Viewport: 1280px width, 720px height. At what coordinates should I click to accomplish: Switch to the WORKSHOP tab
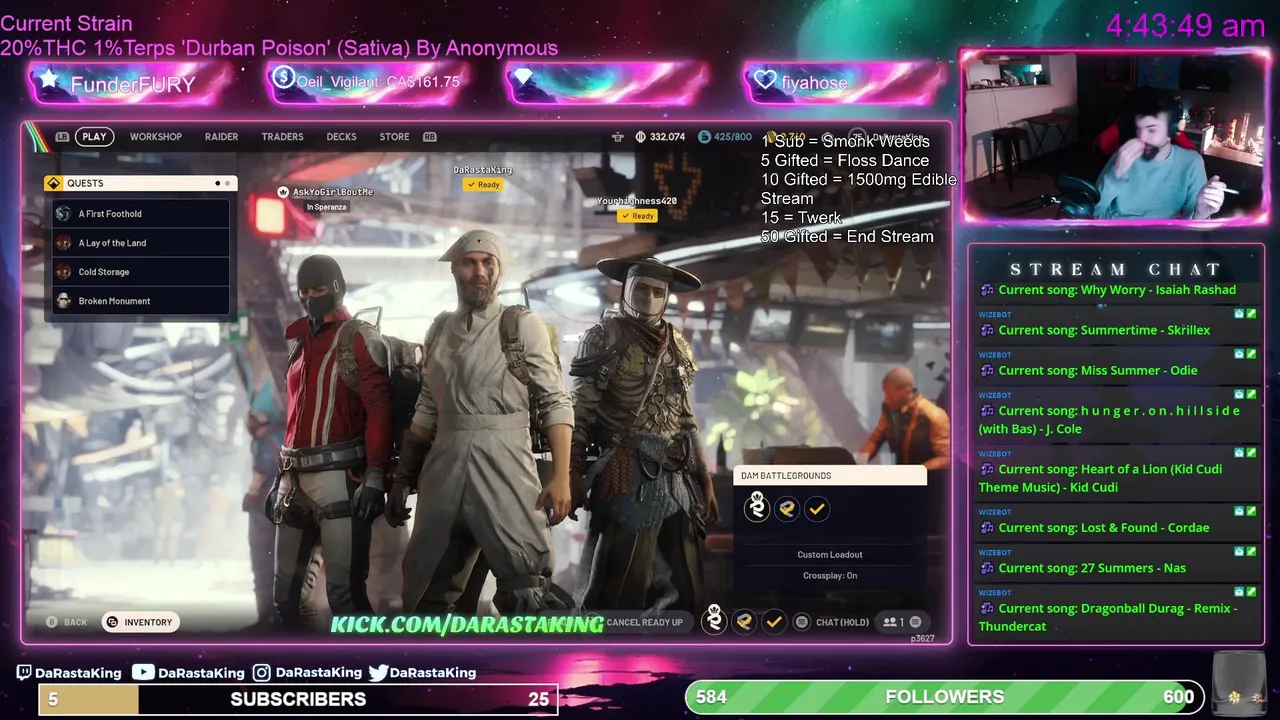tap(156, 137)
